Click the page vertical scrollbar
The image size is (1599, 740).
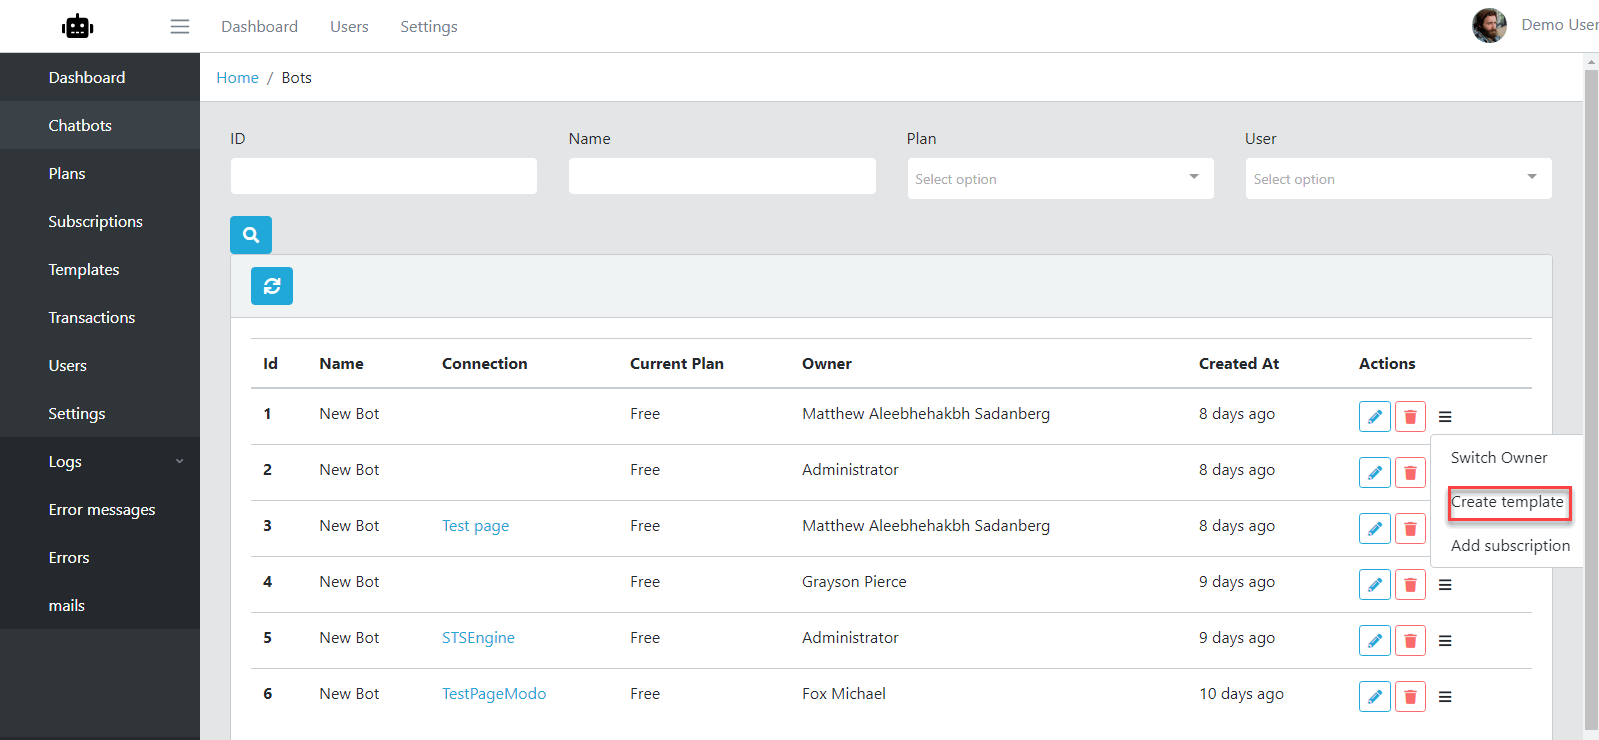1591,400
